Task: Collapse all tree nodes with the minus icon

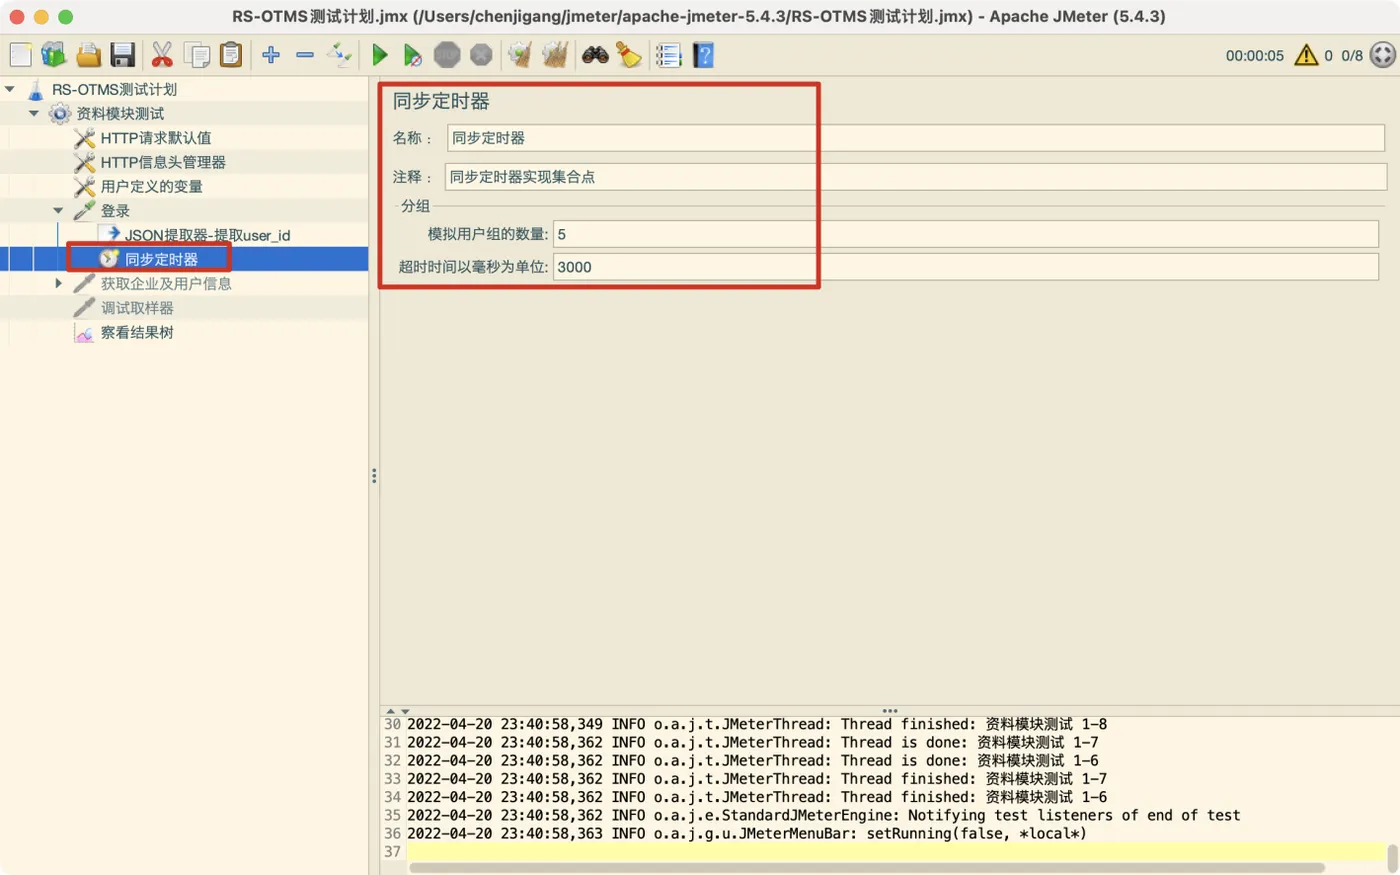Action: click(305, 55)
